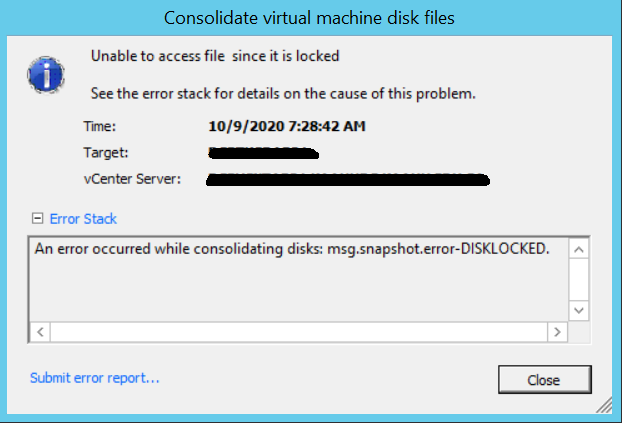622x423 pixels.
Task: Click the redacted vCenter Server value
Action: click(348, 179)
